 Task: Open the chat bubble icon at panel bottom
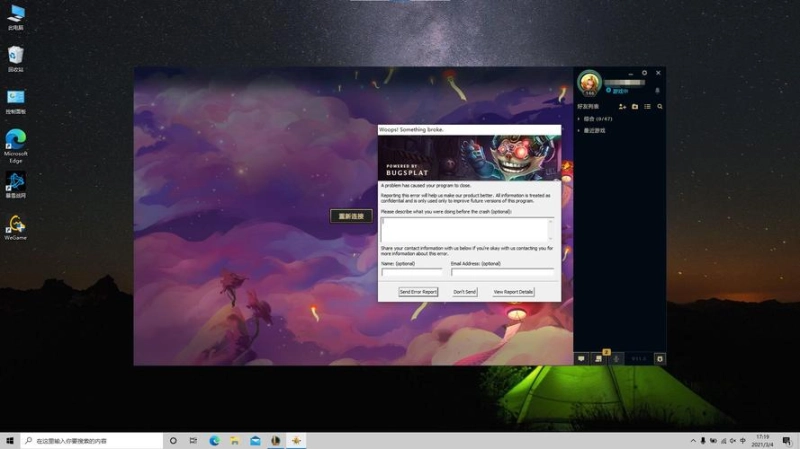581,359
